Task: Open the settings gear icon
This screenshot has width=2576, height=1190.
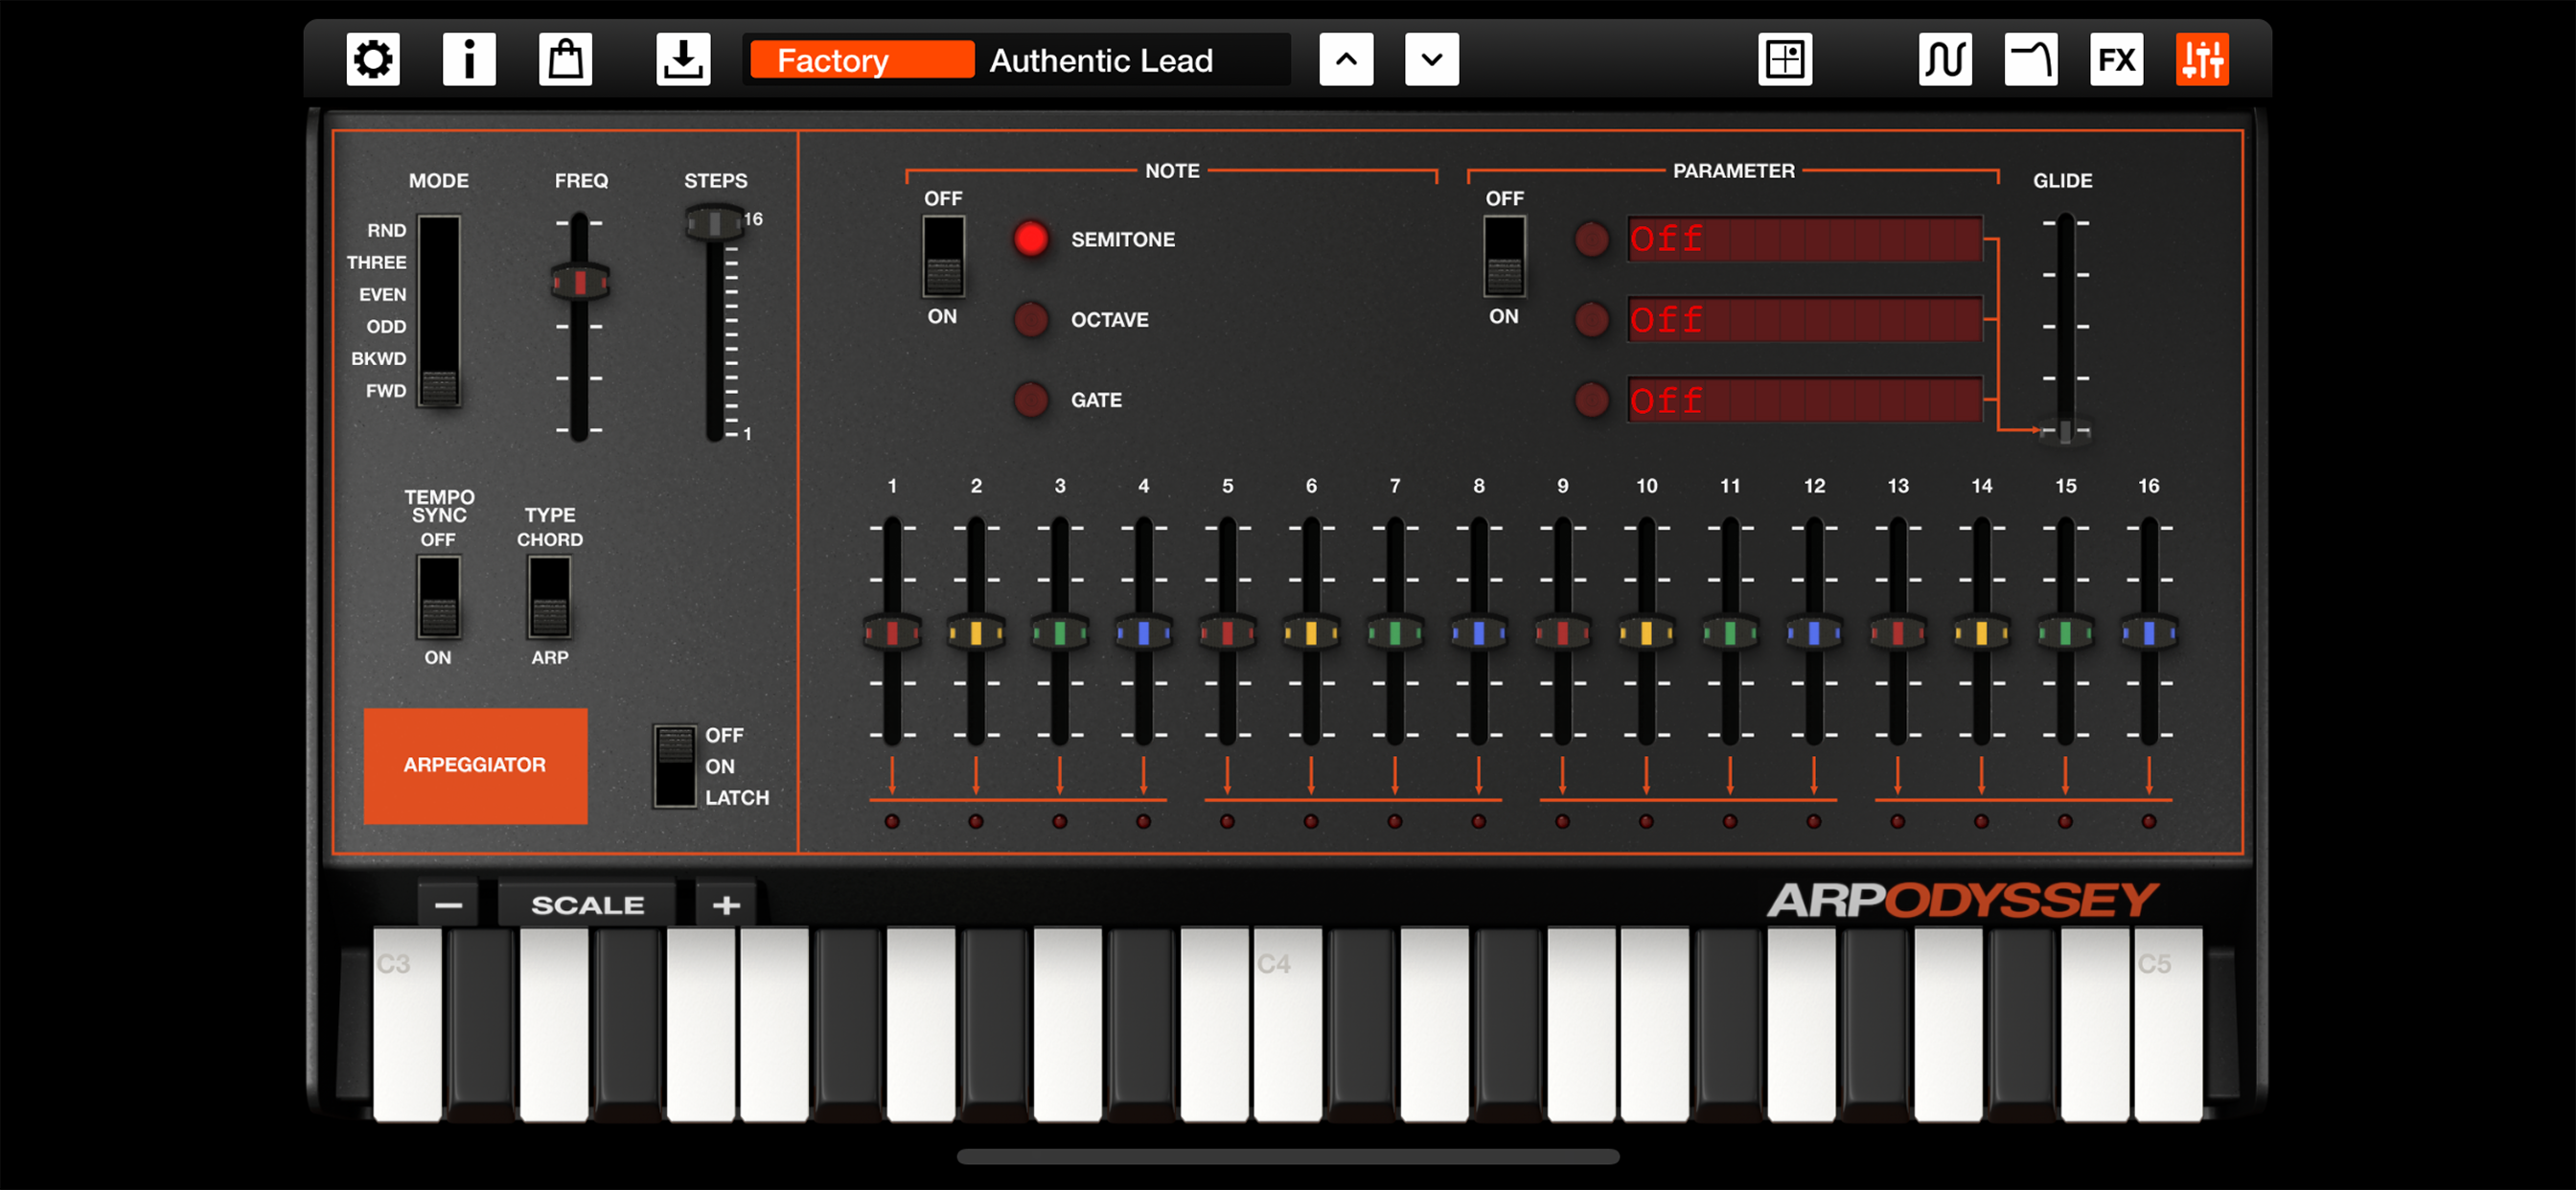Action: [x=373, y=60]
